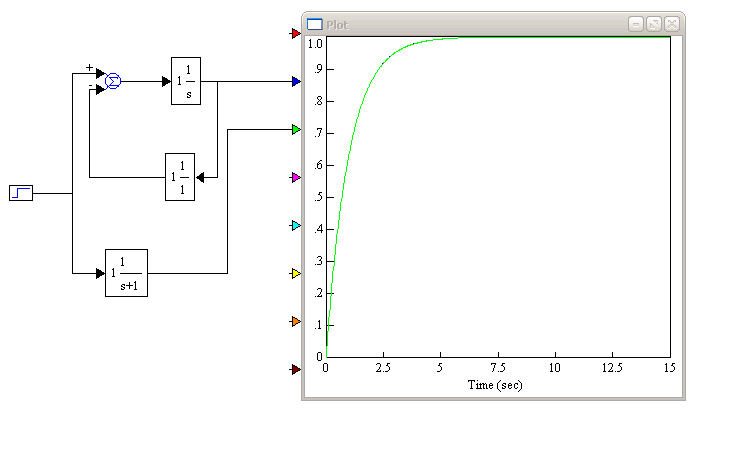The width and height of the screenshot is (731, 462).
Task: Click the minus input arrow of summing junction
Action: pos(100,90)
